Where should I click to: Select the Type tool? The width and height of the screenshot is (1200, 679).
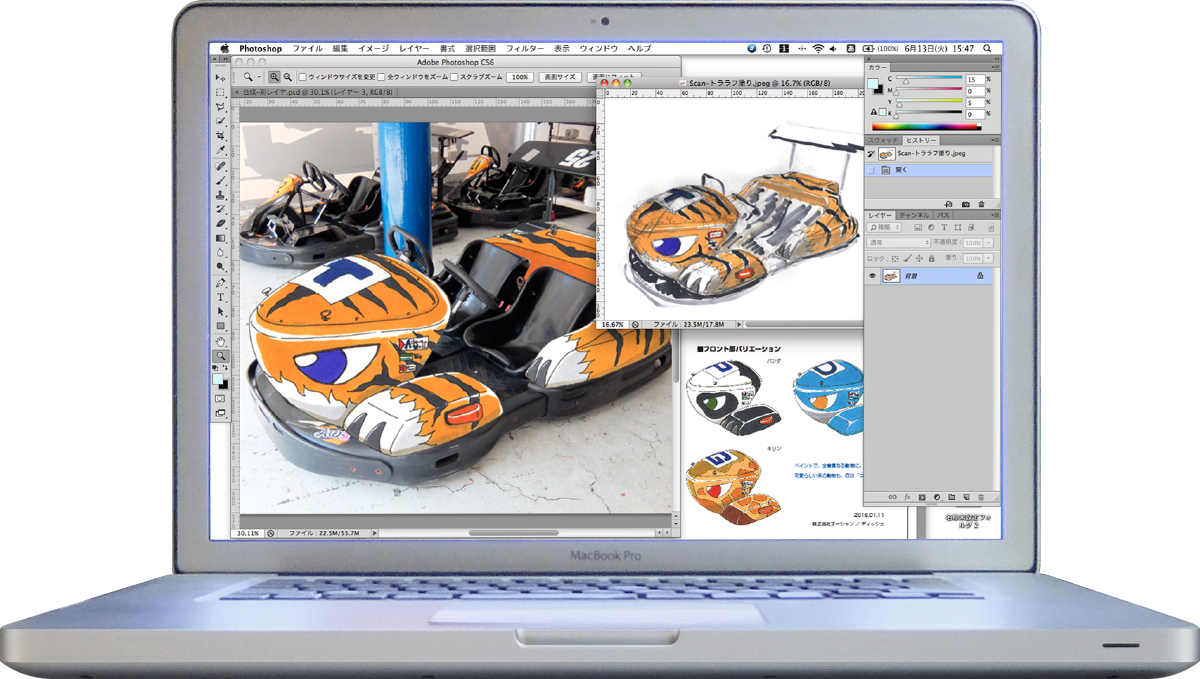point(220,297)
